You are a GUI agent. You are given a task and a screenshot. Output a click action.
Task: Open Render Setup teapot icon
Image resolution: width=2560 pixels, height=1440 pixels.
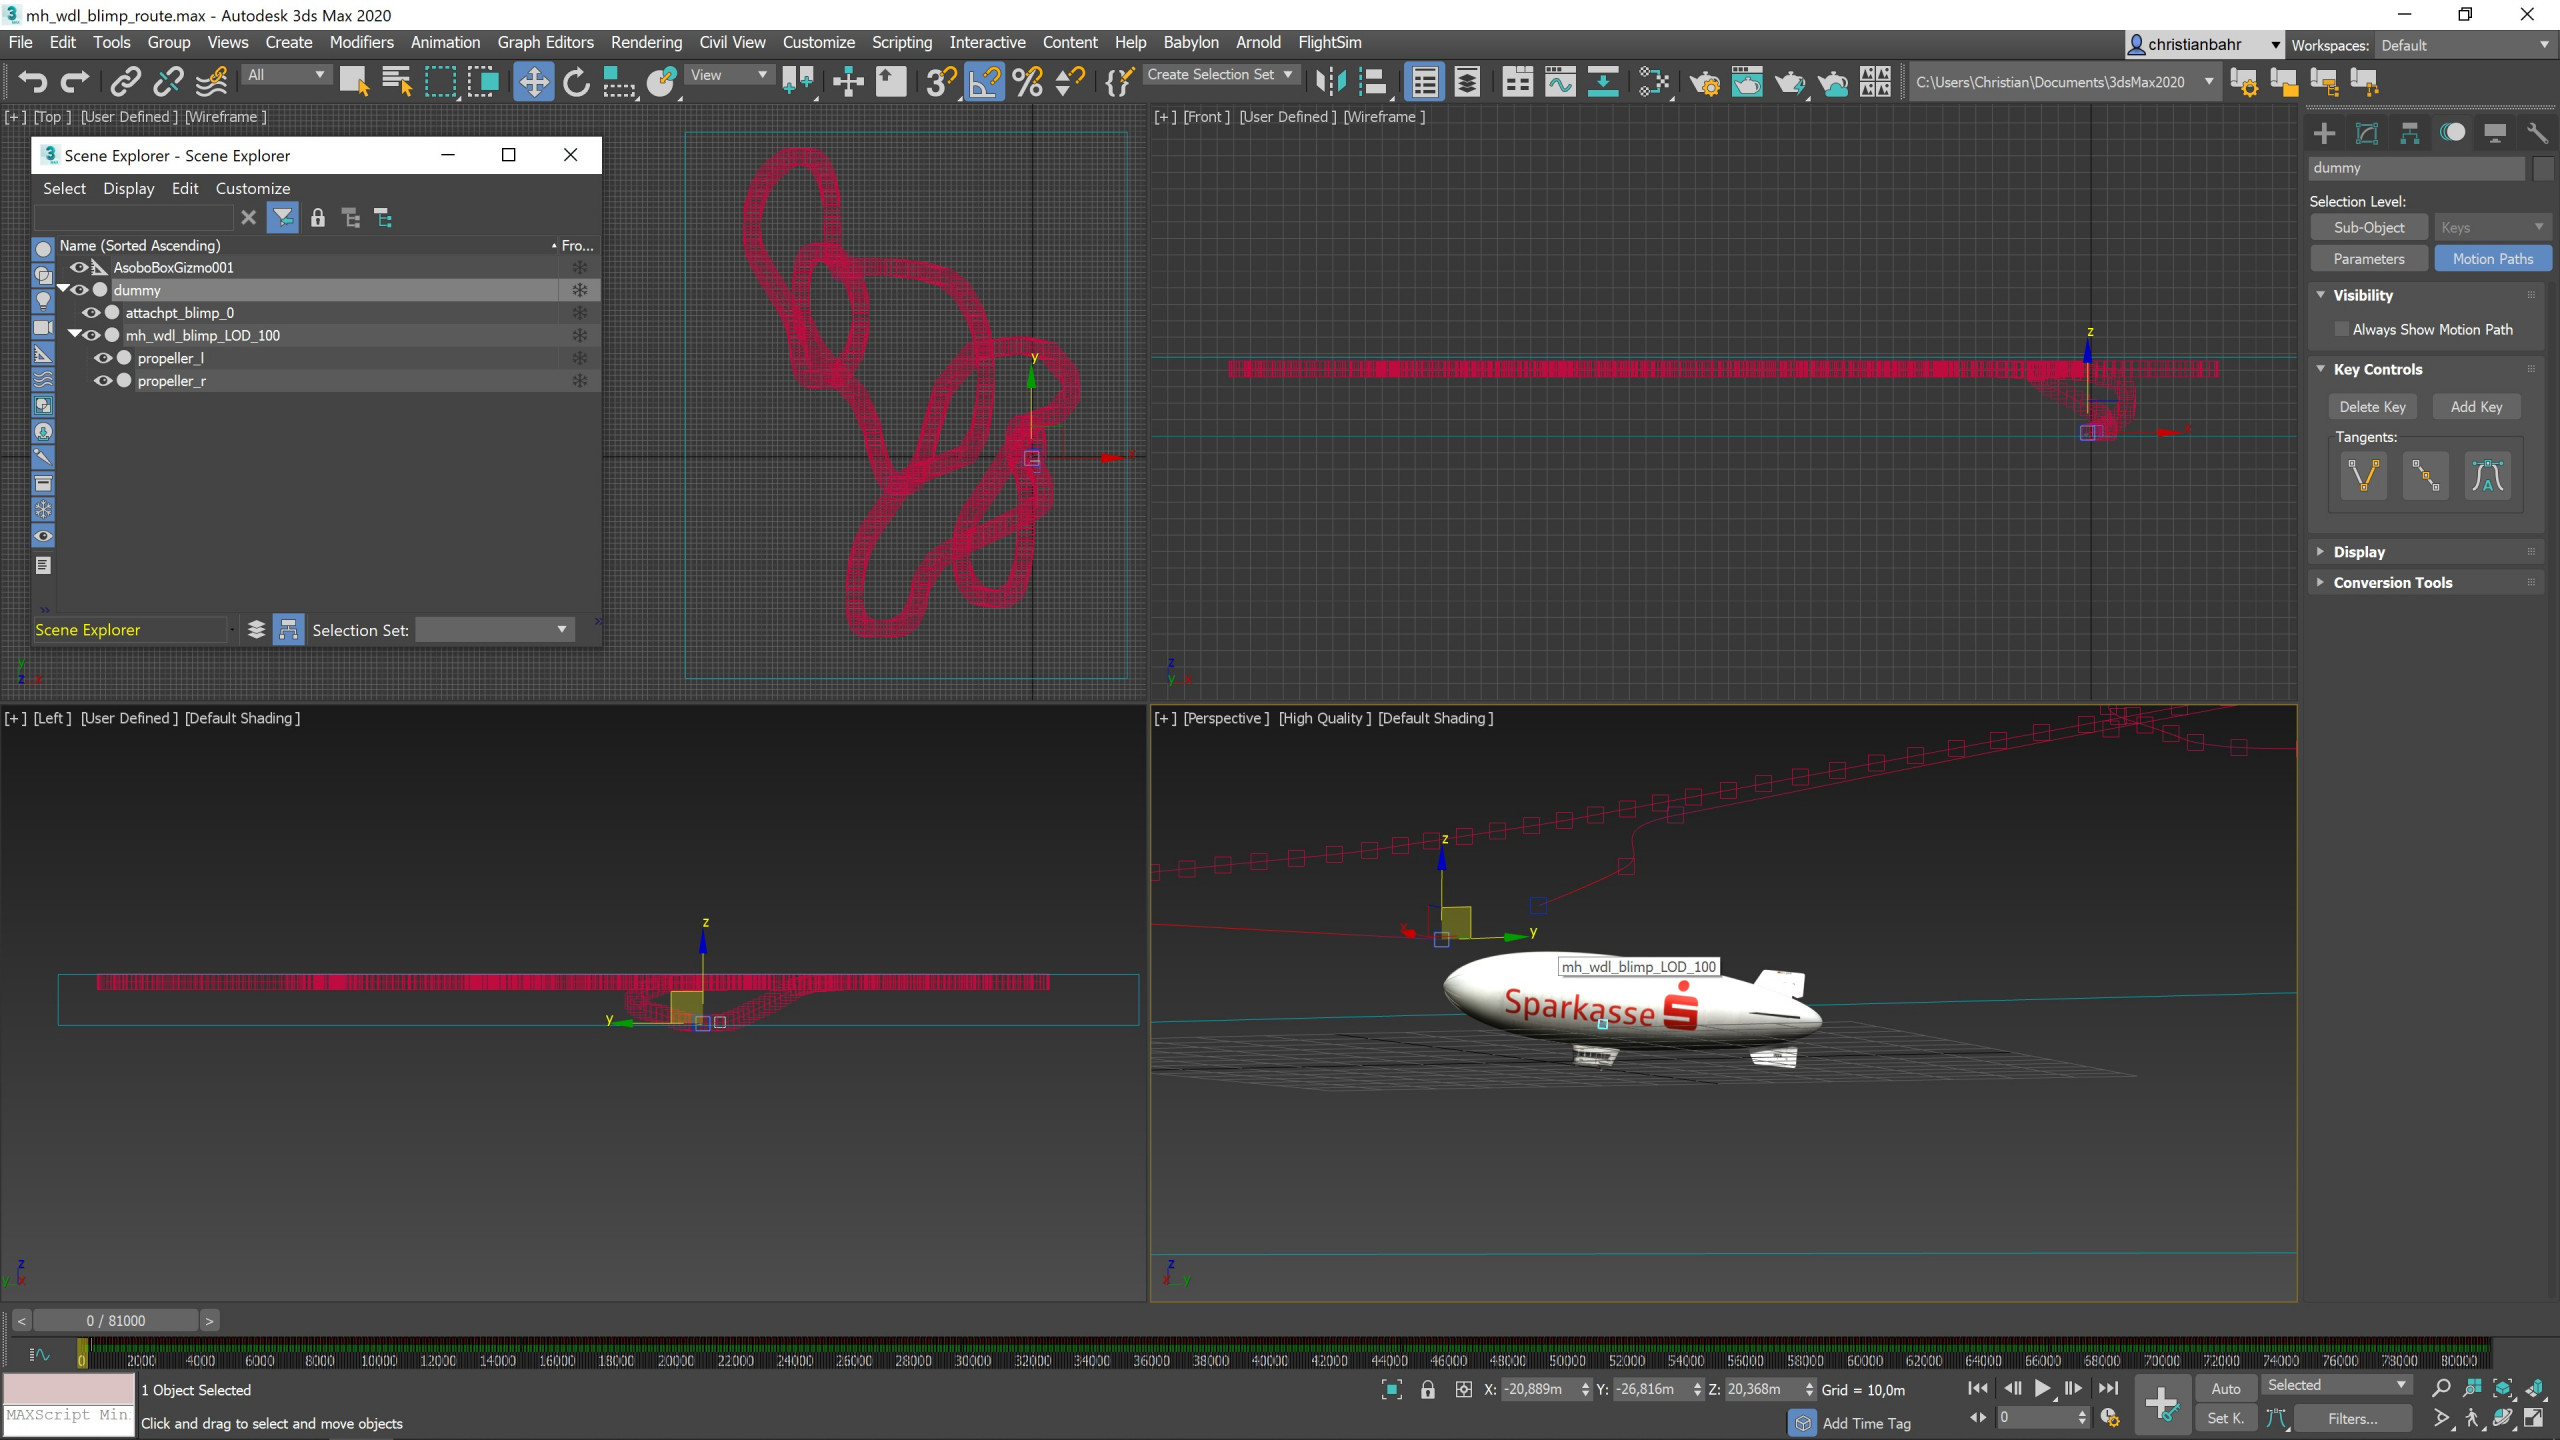(1704, 81)
